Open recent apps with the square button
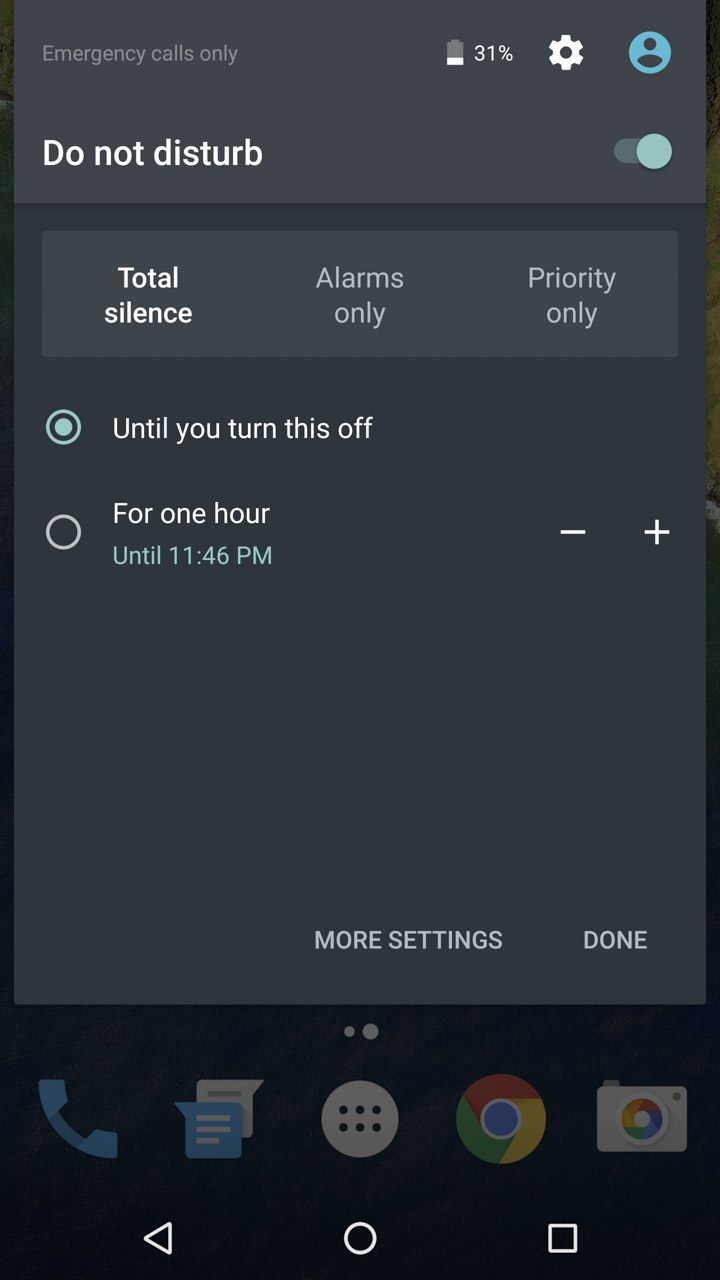 pyautogui.click(x=563, y=1238)
